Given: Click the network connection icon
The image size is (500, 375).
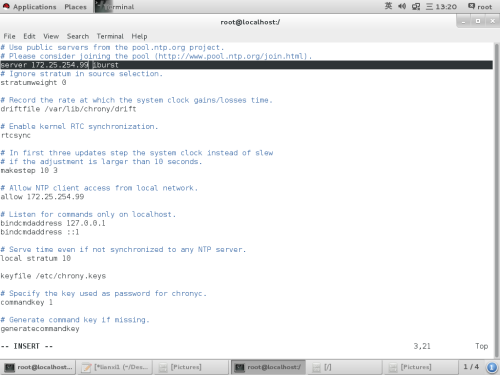Looking at the screenshot, I should [x=416, y=6].
